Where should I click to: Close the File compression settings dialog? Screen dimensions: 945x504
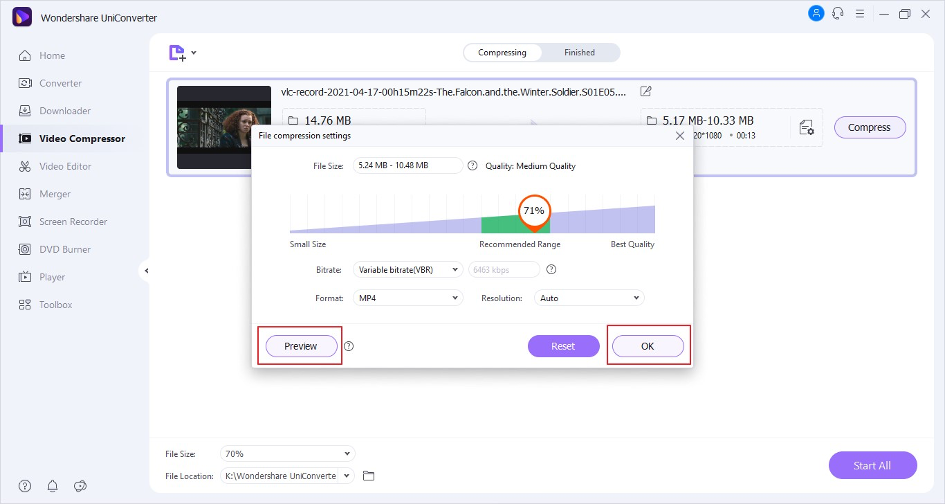[680, 136]
